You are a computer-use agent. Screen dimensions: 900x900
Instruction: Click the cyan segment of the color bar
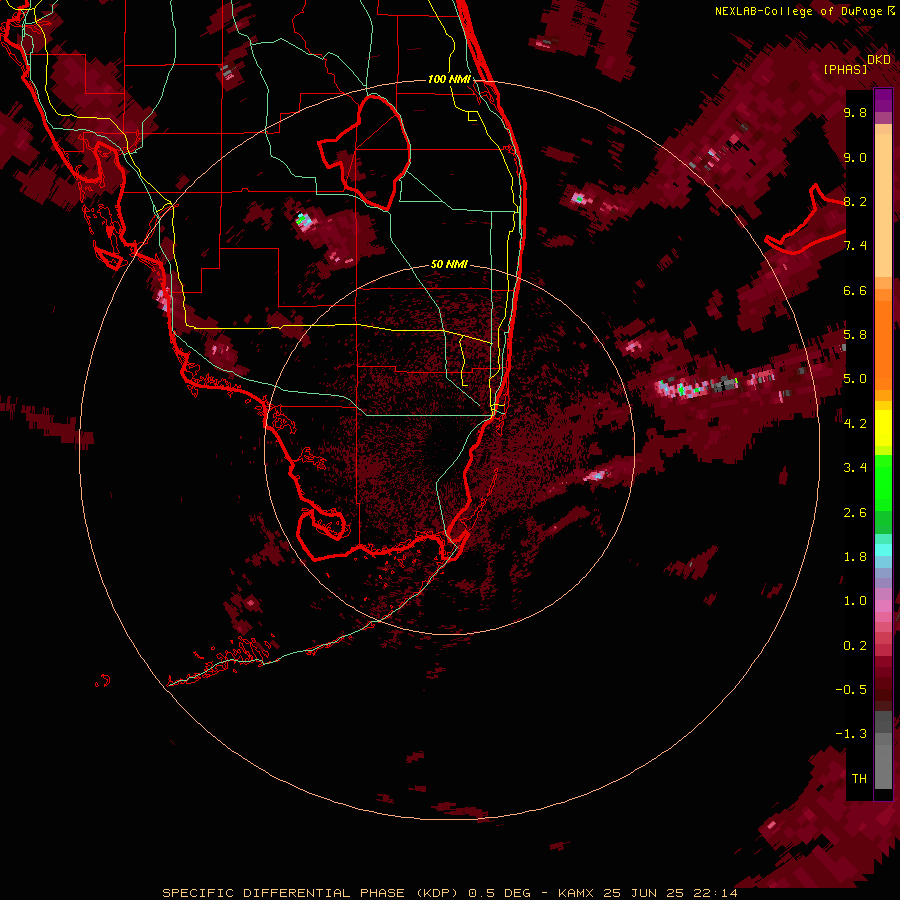tap(883, 550)
